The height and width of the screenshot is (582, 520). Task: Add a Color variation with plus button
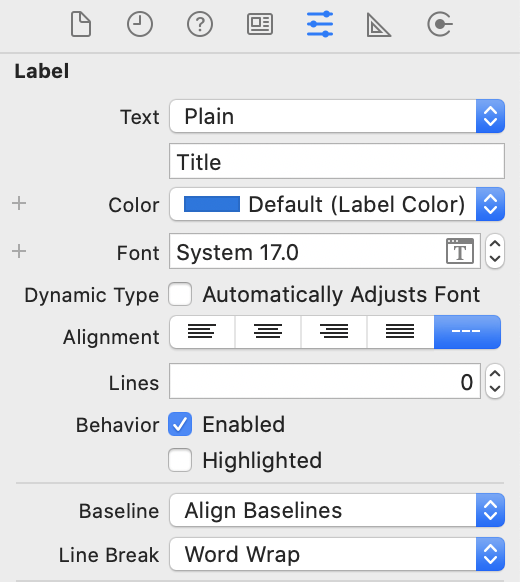tap(19, 203)
